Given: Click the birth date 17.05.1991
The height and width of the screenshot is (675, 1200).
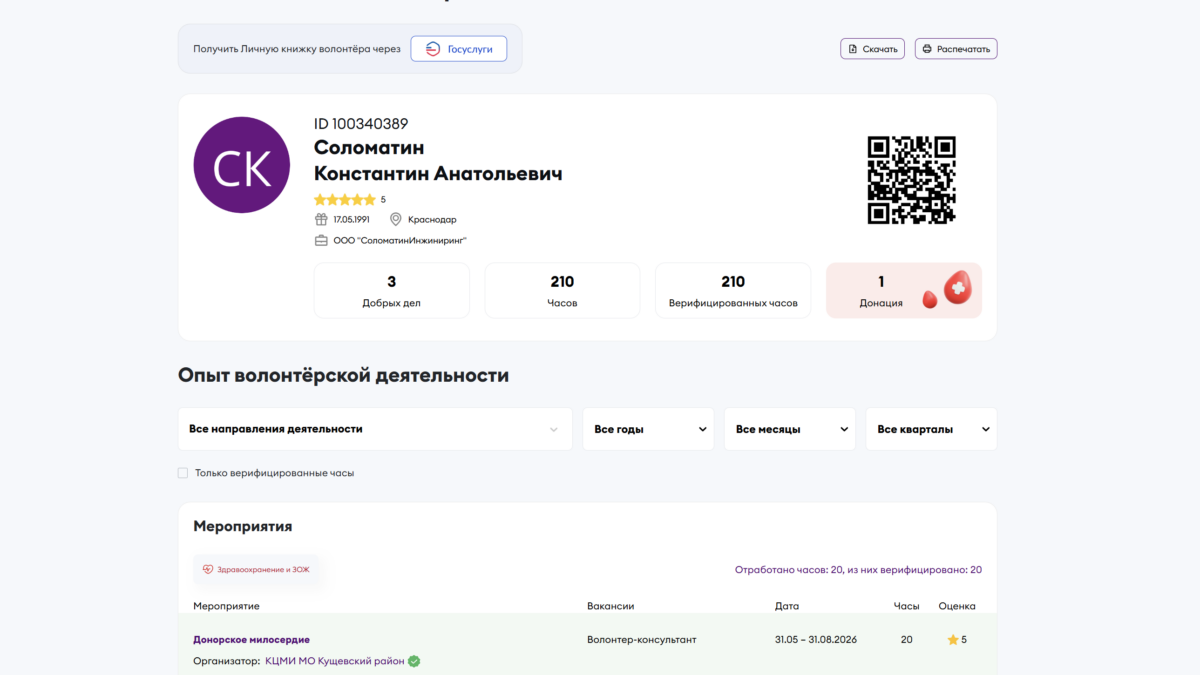Looking at the screenshot, I should coord(352,219).
